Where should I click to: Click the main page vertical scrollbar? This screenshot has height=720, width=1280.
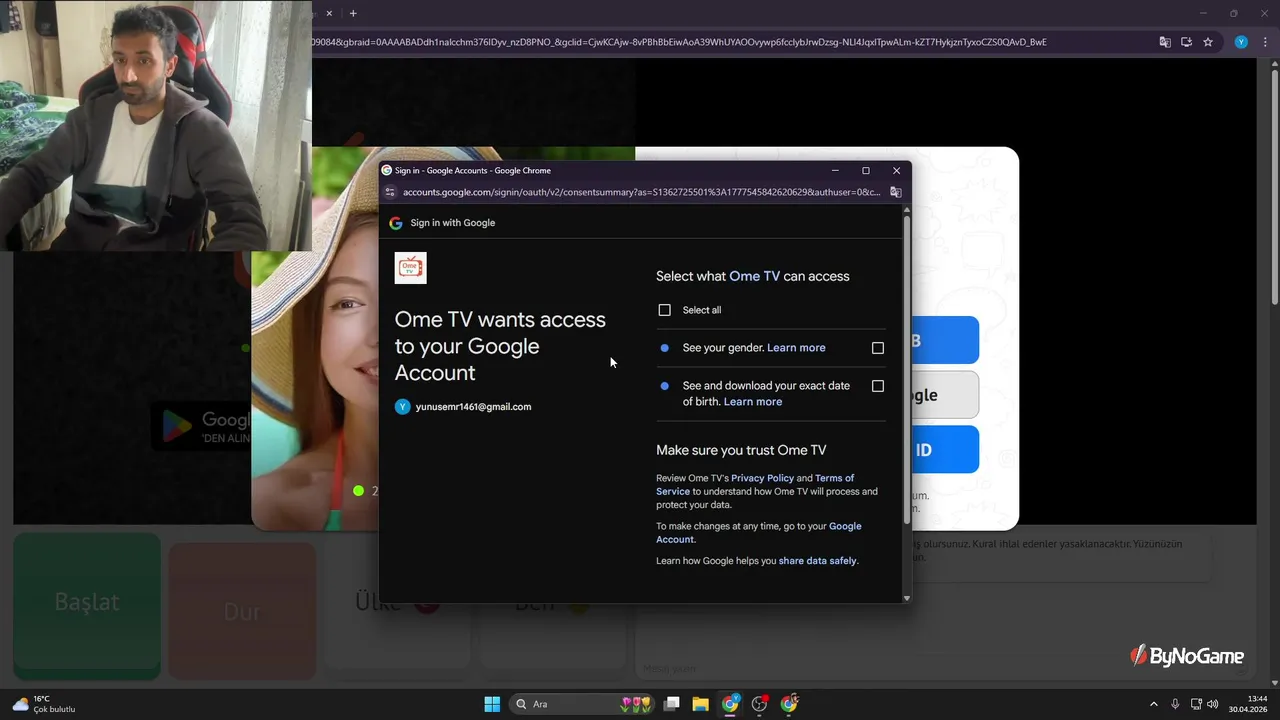click(x=1275, y=188)
